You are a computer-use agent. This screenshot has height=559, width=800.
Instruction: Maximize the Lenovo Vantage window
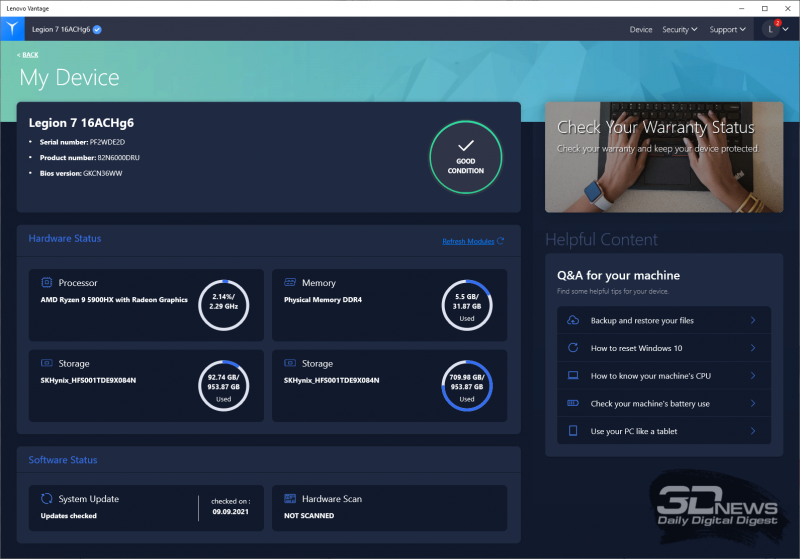point(765,8)
